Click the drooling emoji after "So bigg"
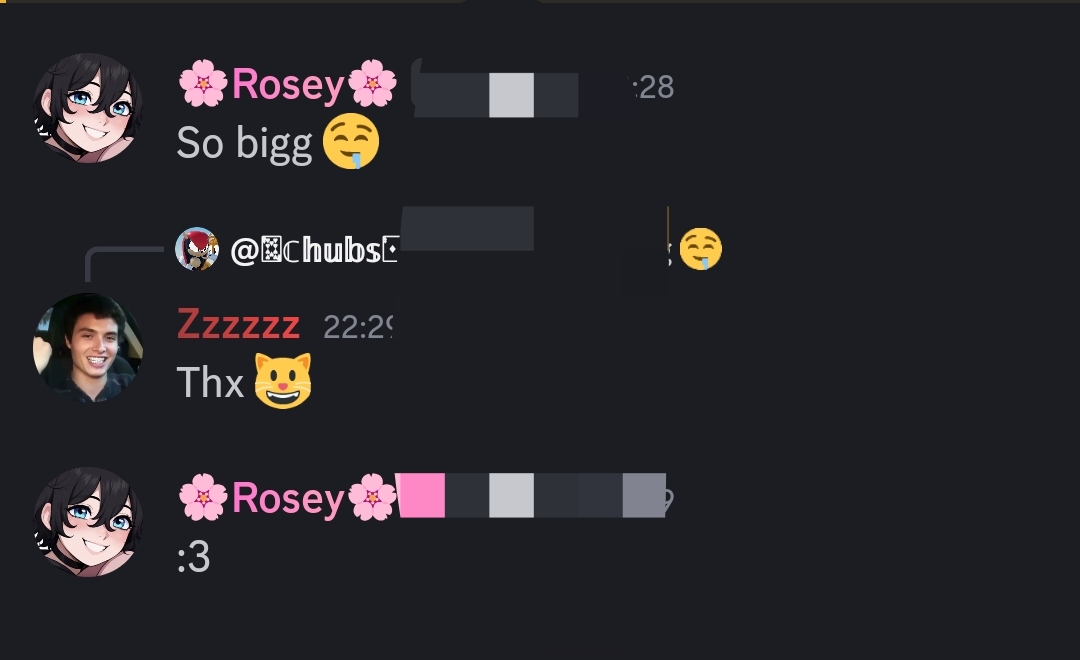The width and height of the screenshot is (1080, 660). point(351,141)
